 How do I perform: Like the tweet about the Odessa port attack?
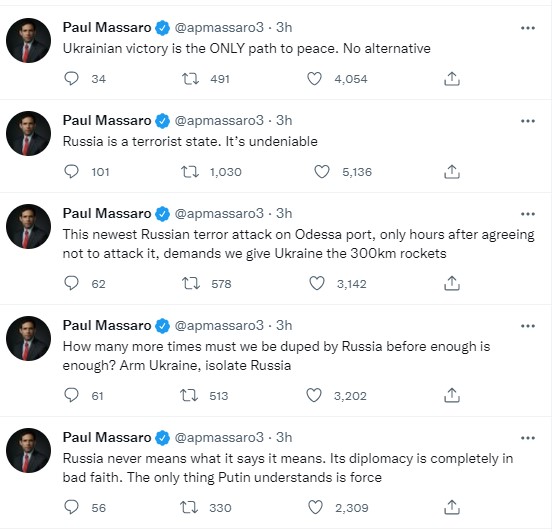(316, 283)
